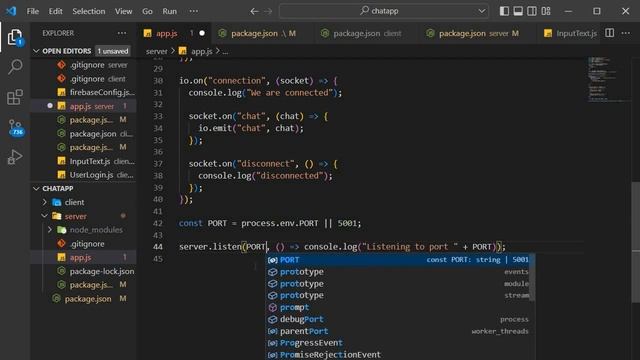Click the server breadcrumb segment
This screenshot has width=640, height=360.
157,51
